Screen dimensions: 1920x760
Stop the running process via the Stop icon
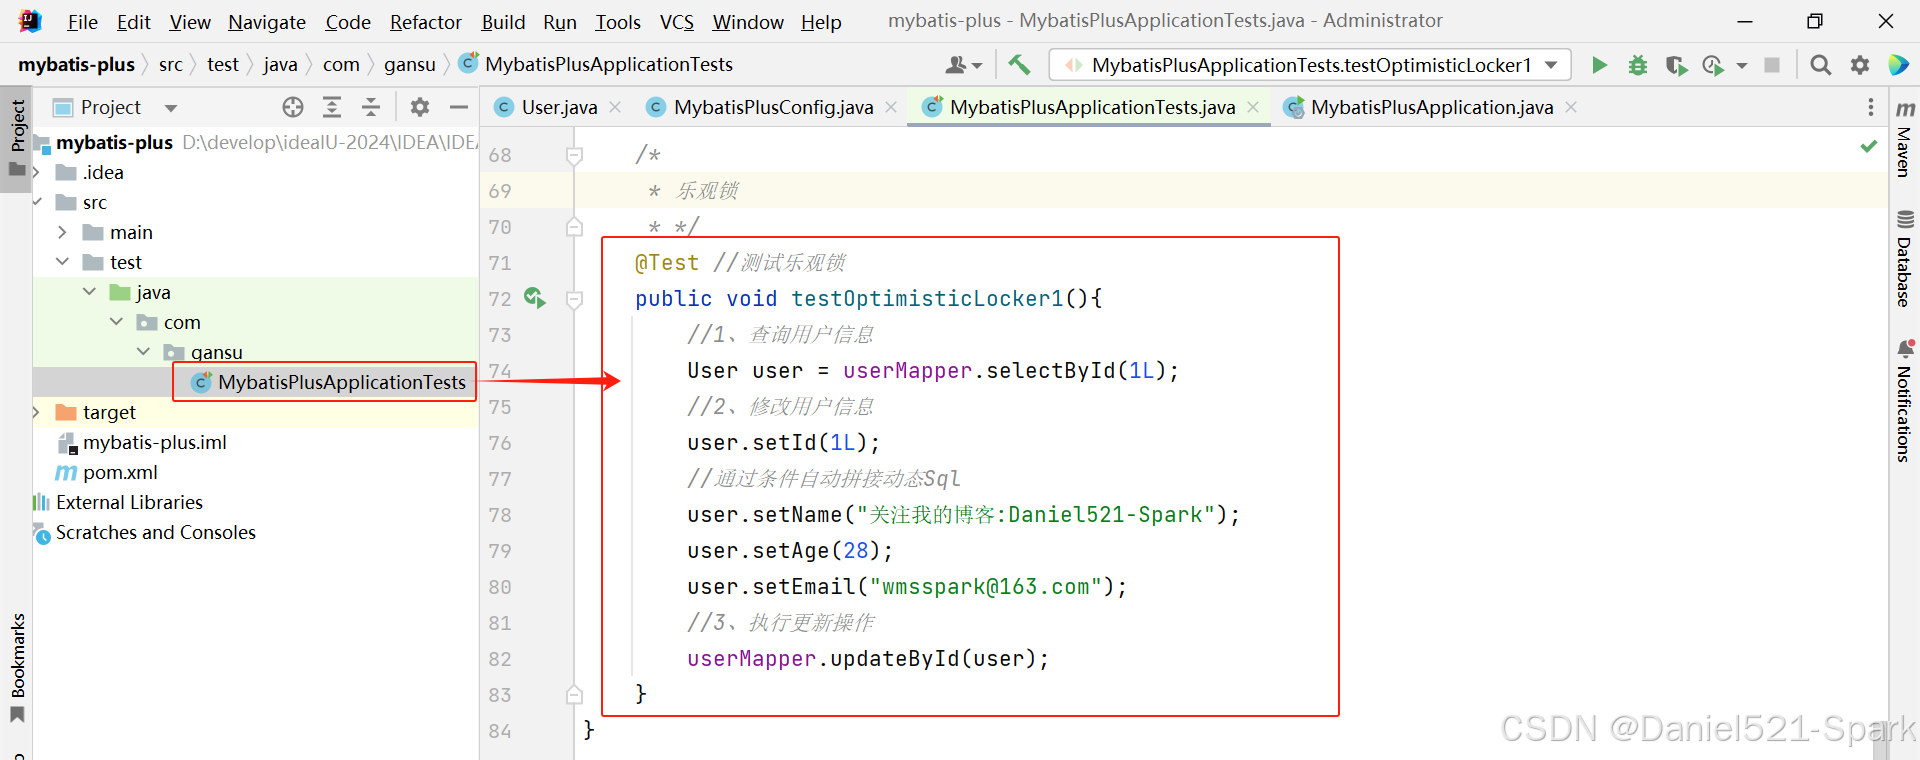pos(1772,65)
